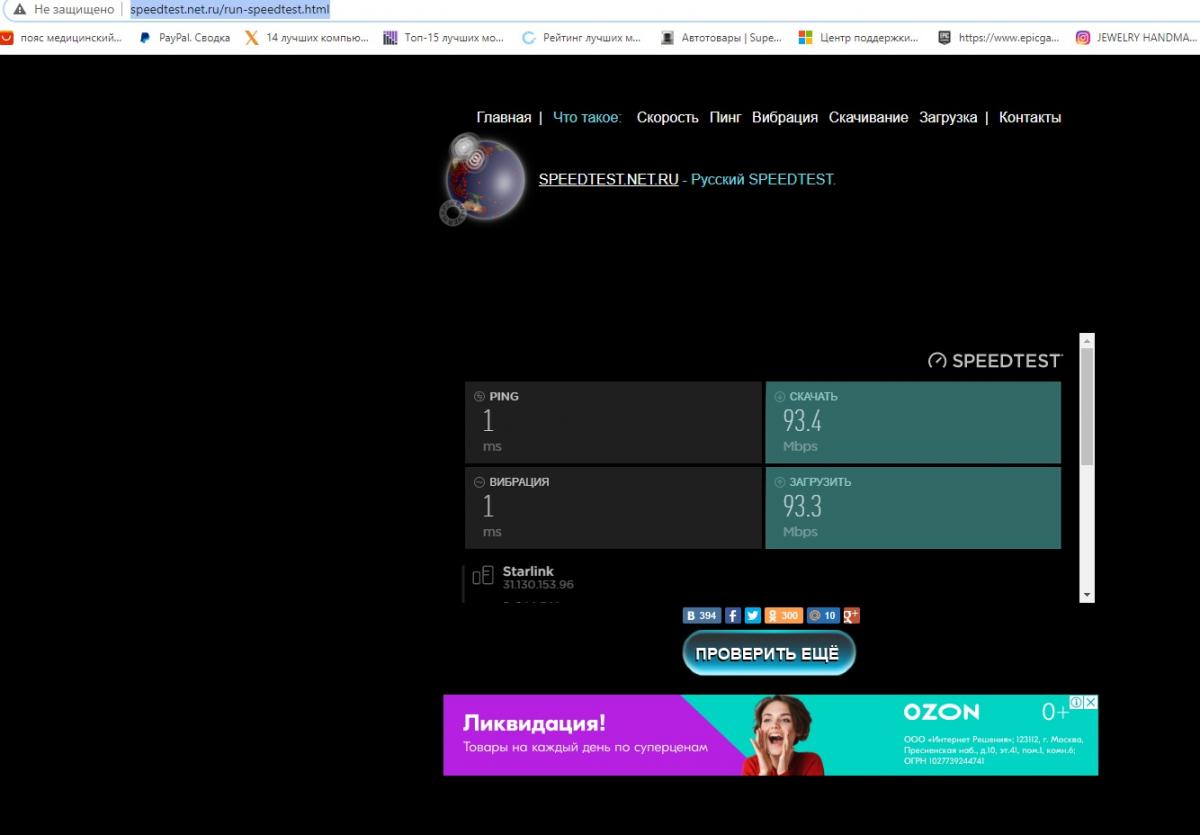
Task: Click the scroll-up arrow of the speedtest frame
Action: click(x=1087, y=341)
